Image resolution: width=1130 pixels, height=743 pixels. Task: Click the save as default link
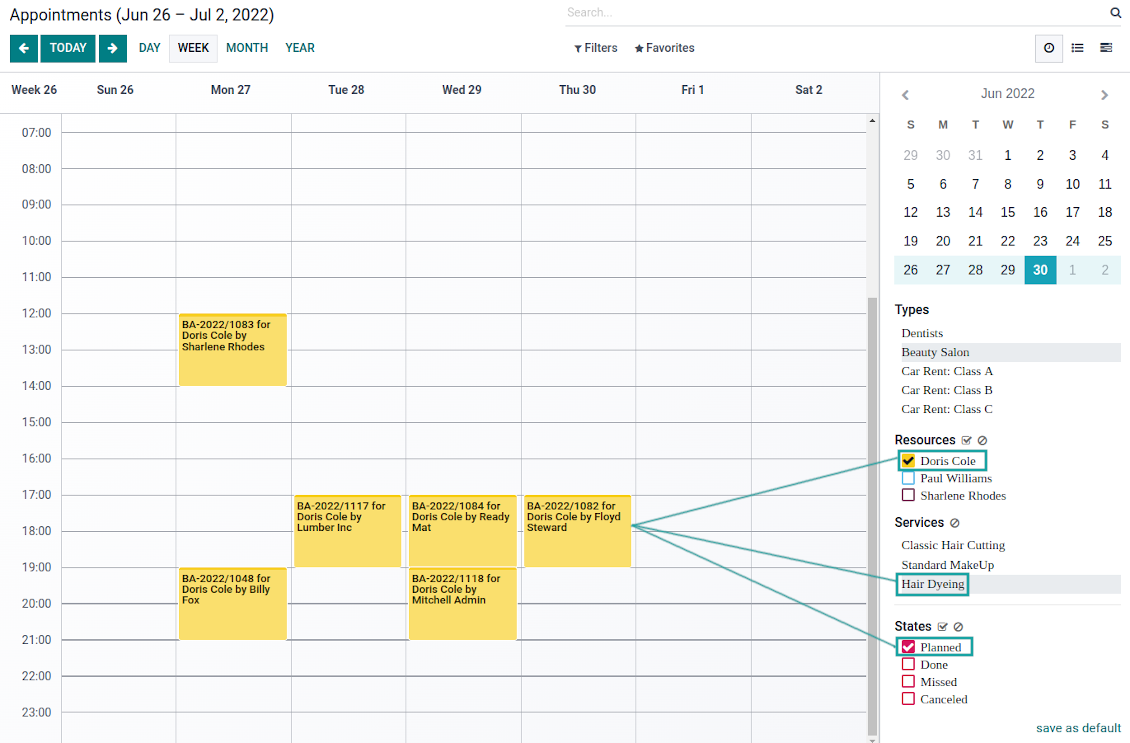[1078, 728]
